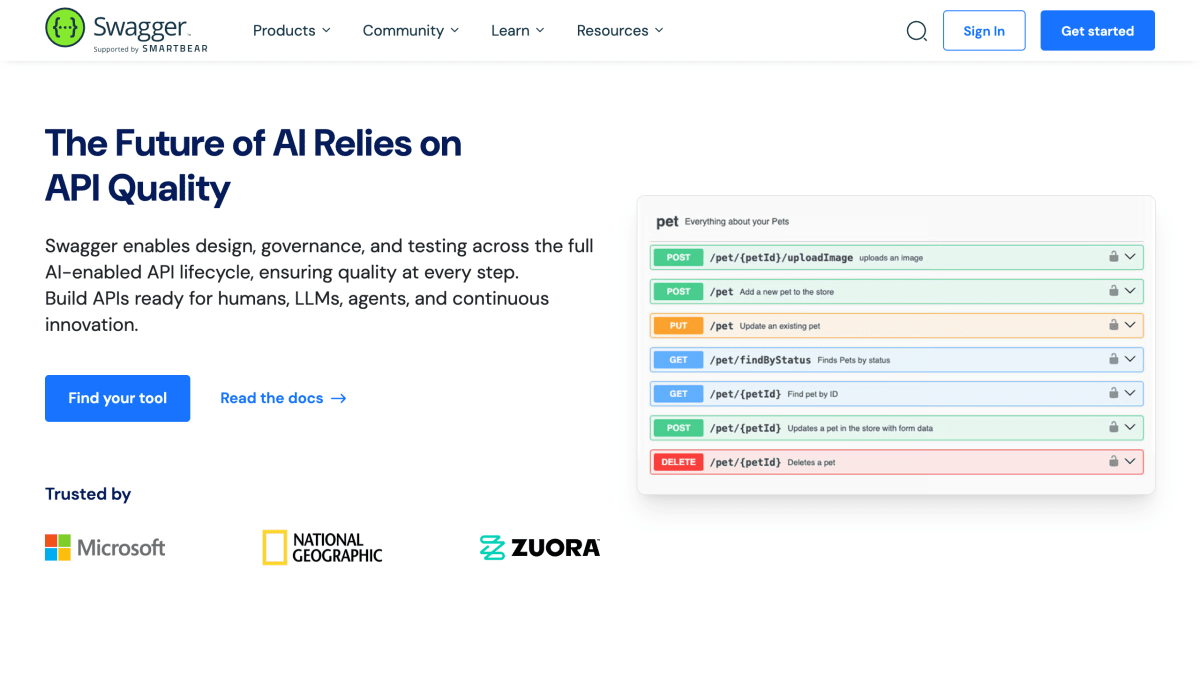1200x675 pixels.
Task: Click lock icon on PUT /pet row
Action: tap(1113, 325)
